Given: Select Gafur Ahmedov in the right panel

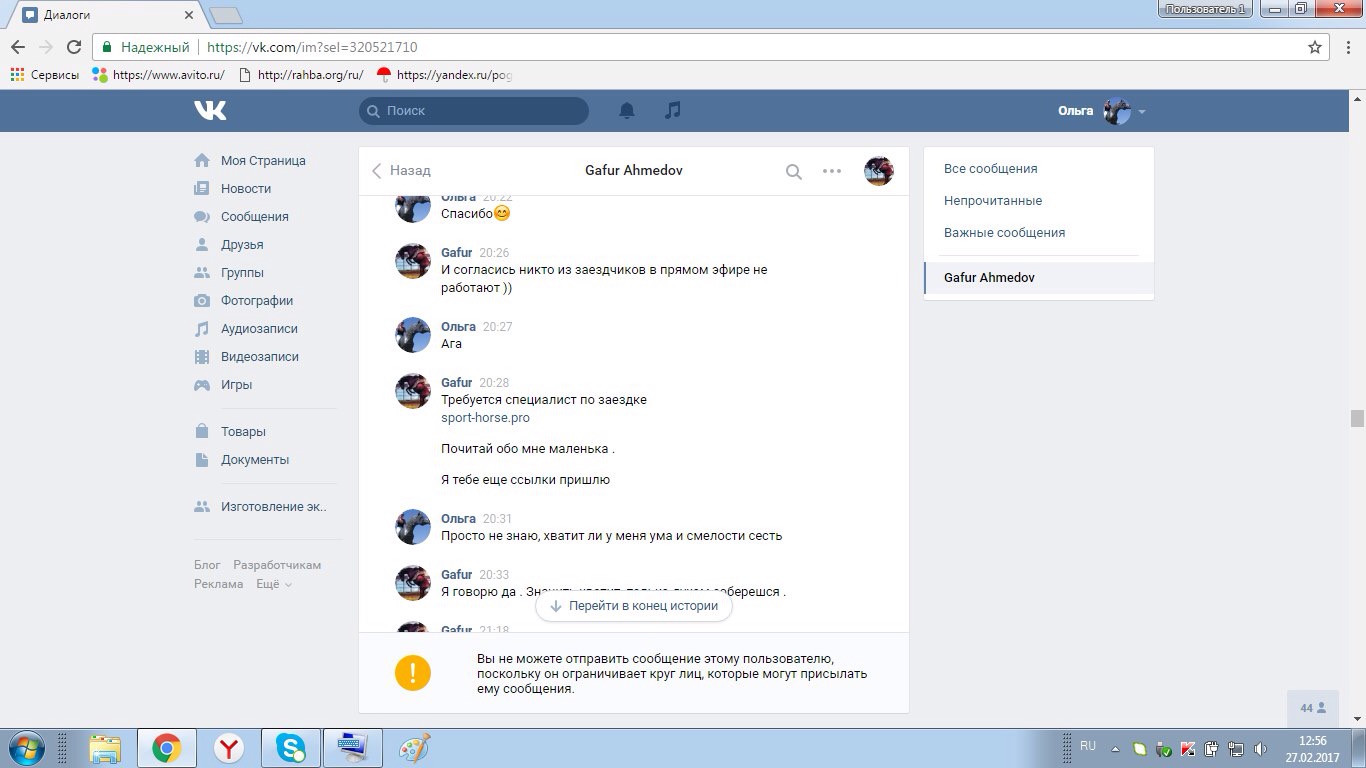Looking at the screenshot, I should pos(1039,278).
